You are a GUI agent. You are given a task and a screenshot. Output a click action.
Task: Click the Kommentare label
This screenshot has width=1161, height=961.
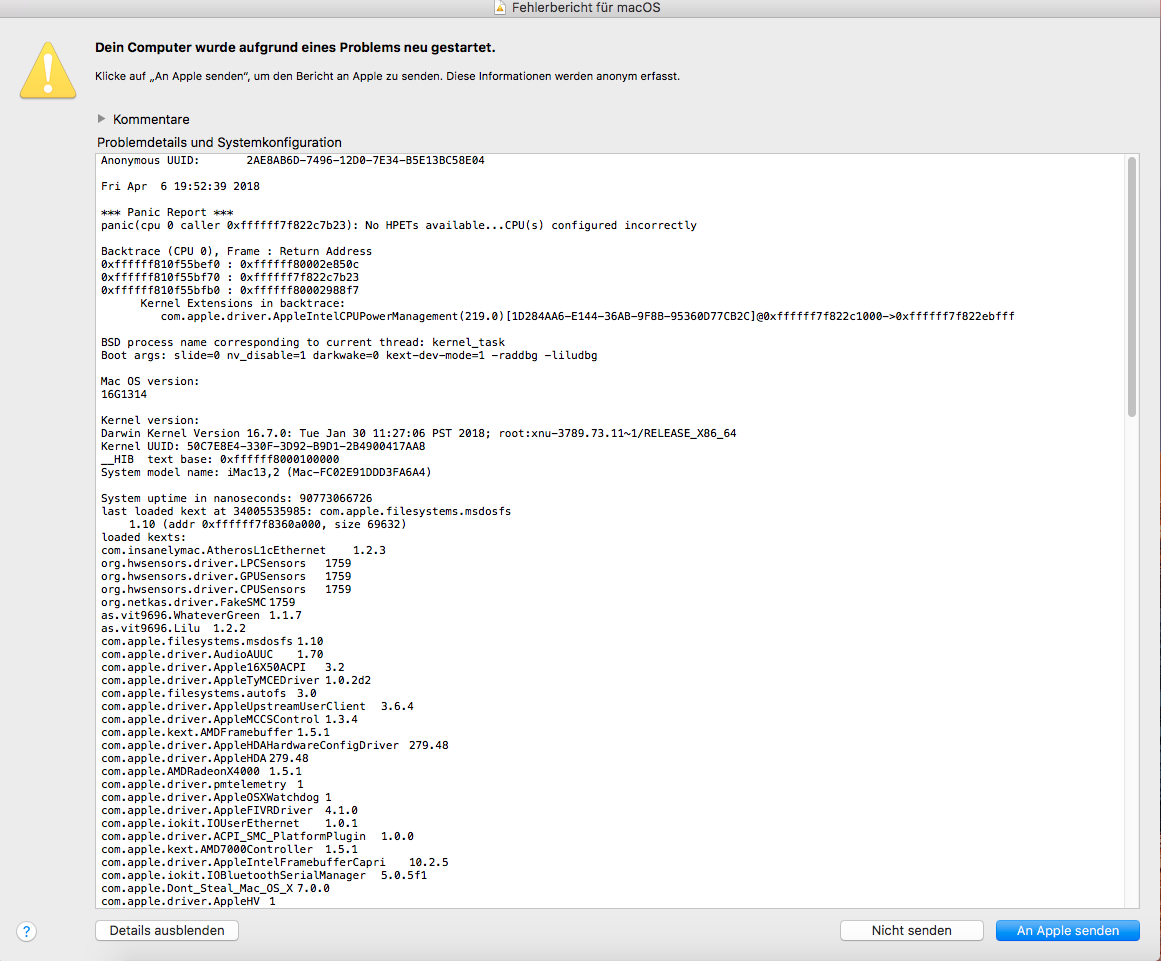[151, 119]
